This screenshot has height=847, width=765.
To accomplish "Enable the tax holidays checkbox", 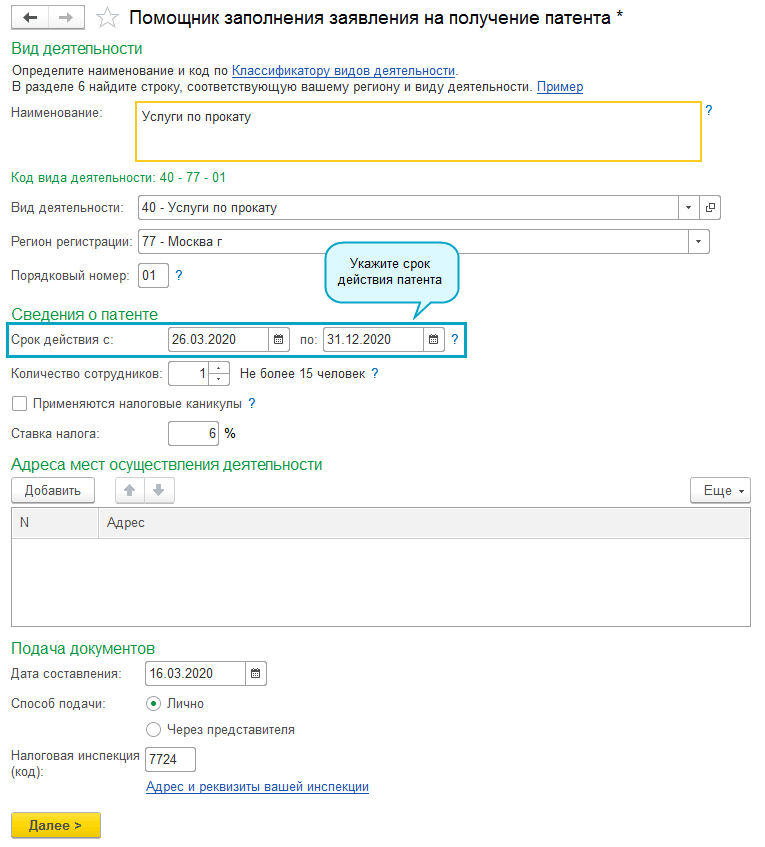I will point(18,404).
